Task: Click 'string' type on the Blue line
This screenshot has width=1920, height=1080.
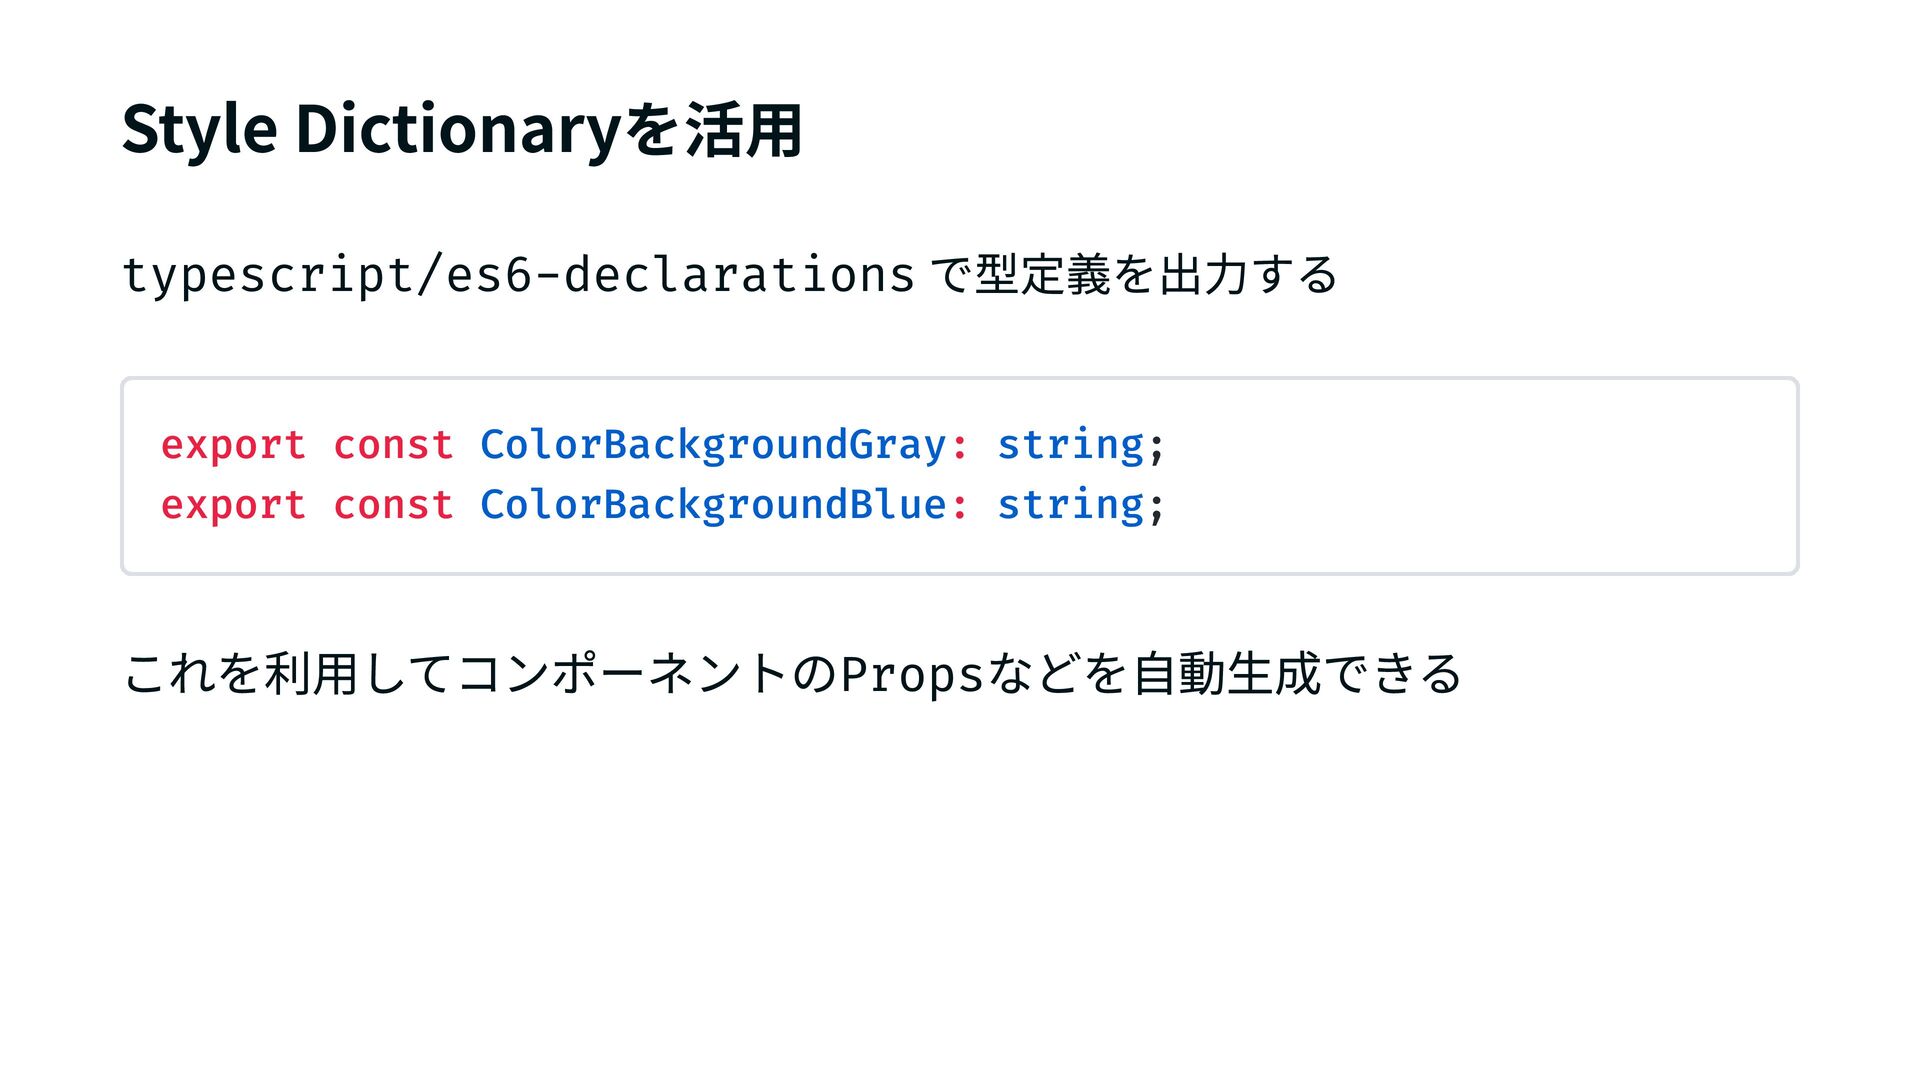Action: (x=1070, y=505)
